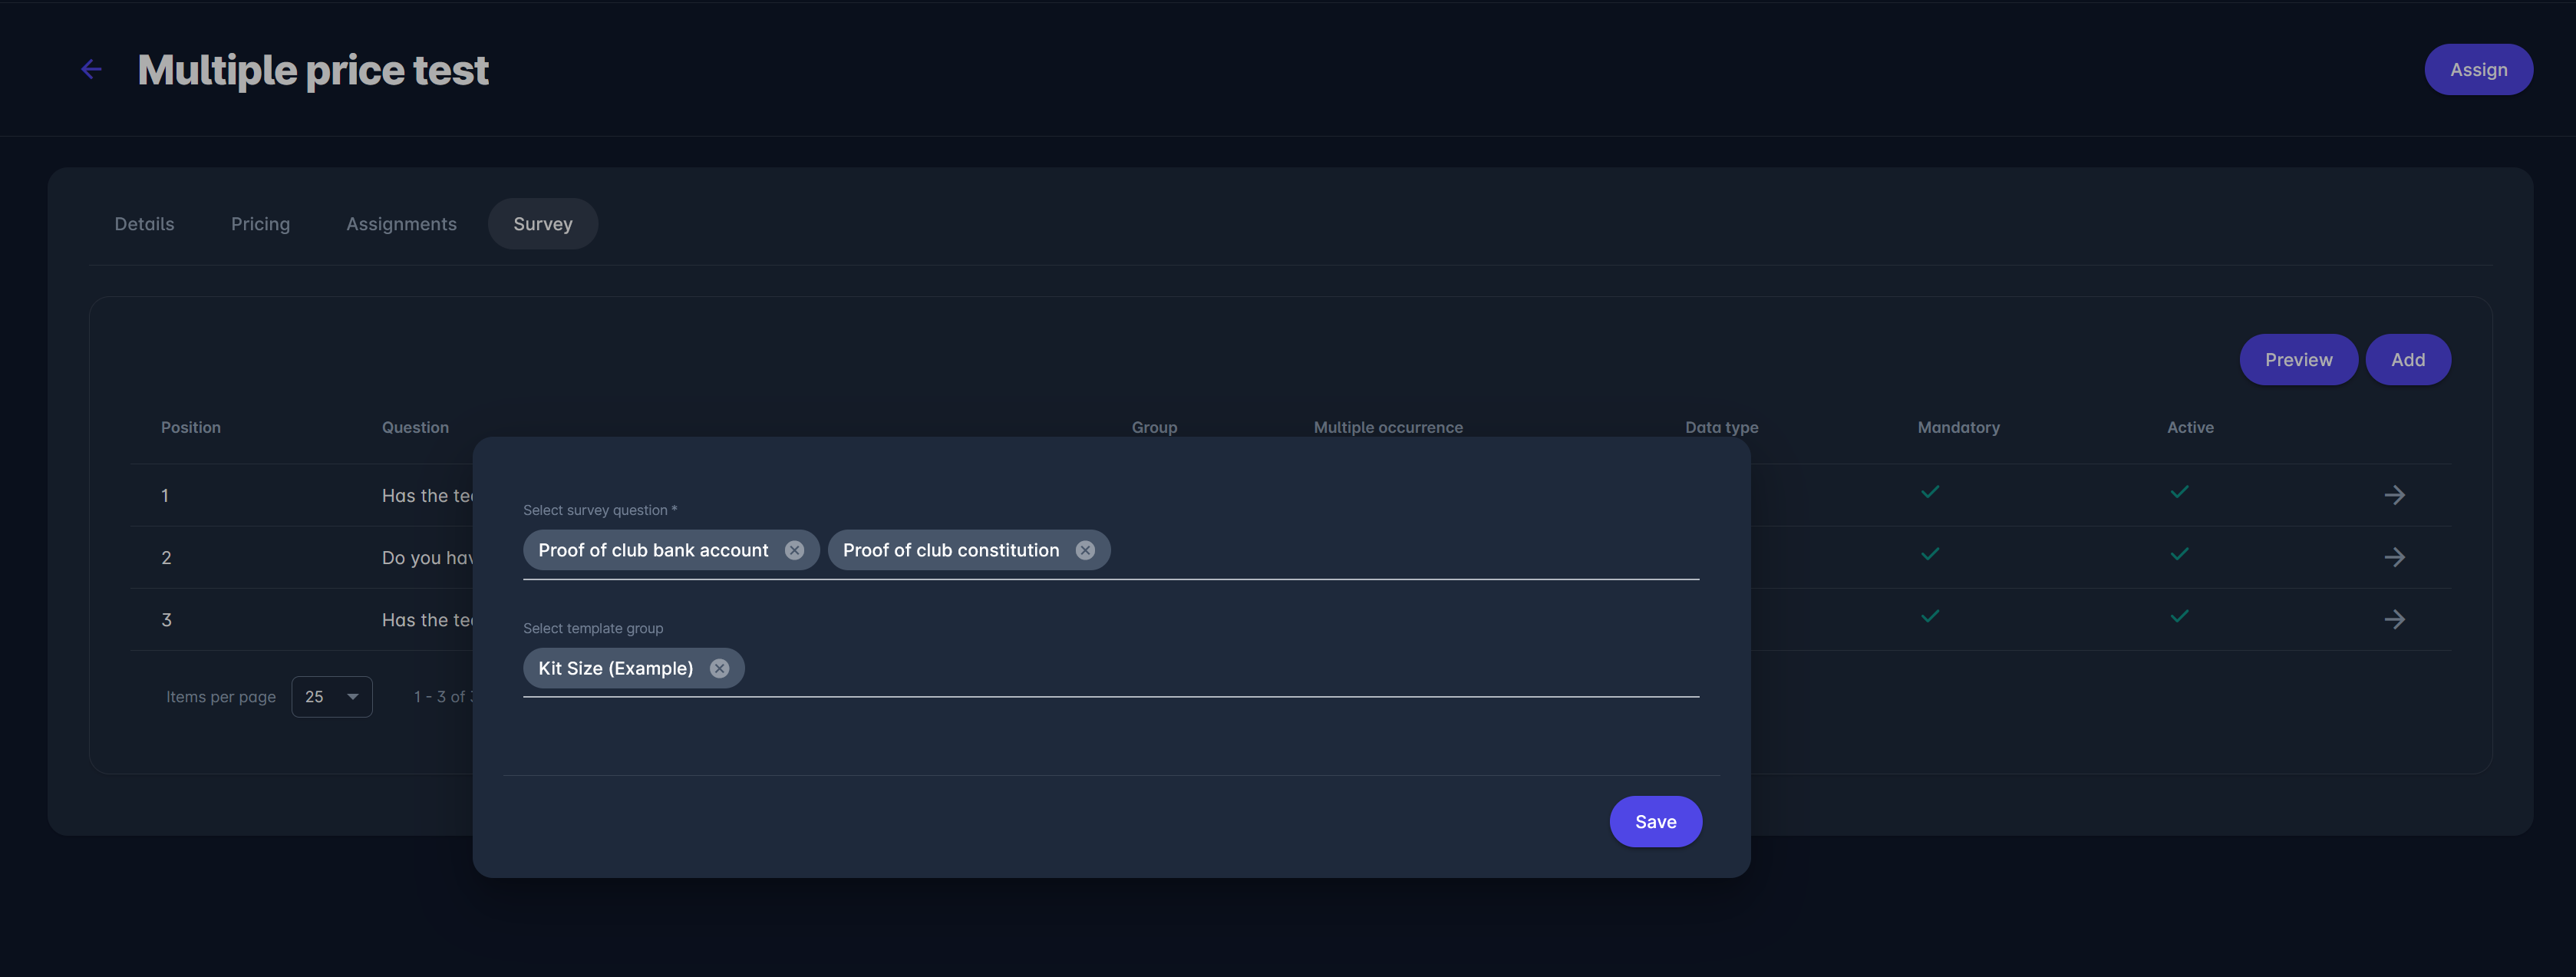Click the Active checkmark in row 2
This screenshot has height=977, width=2576.
pyautogui.click(x=2179, y=553)
